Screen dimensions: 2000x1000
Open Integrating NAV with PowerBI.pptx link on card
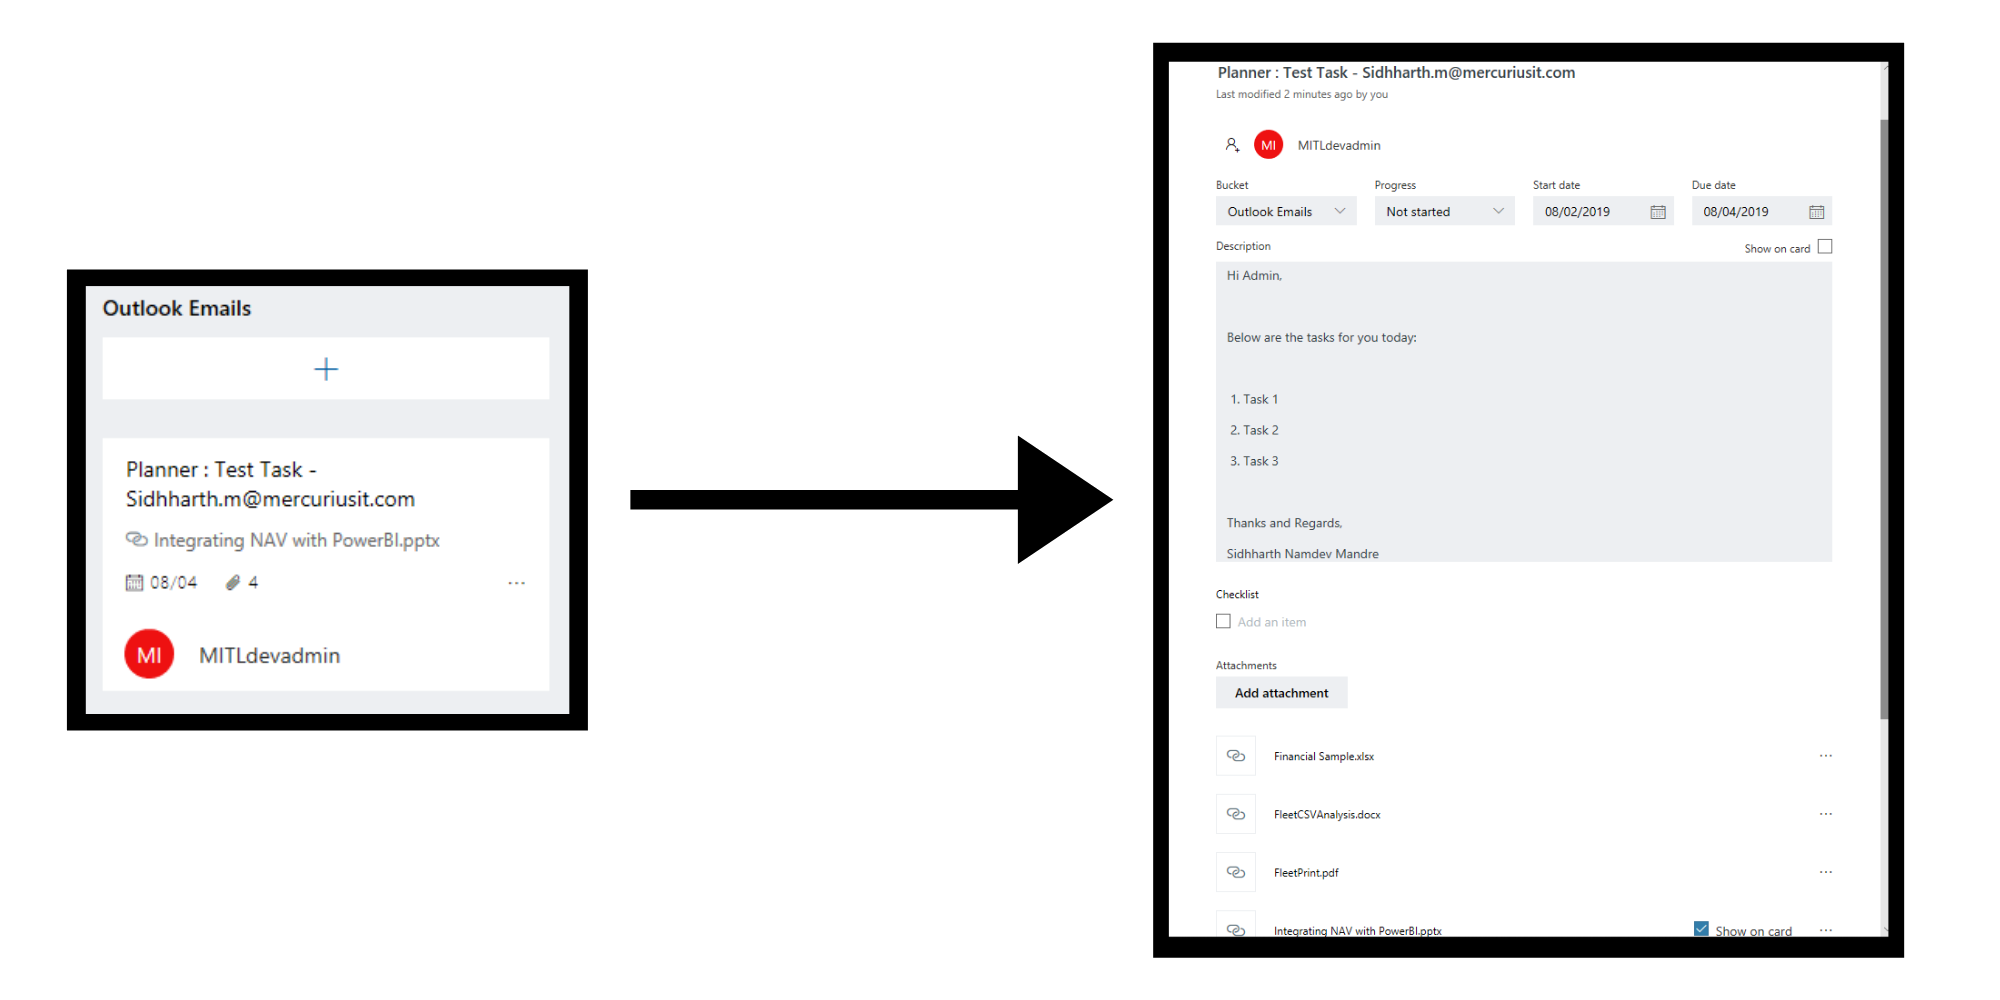coord(296,540)
